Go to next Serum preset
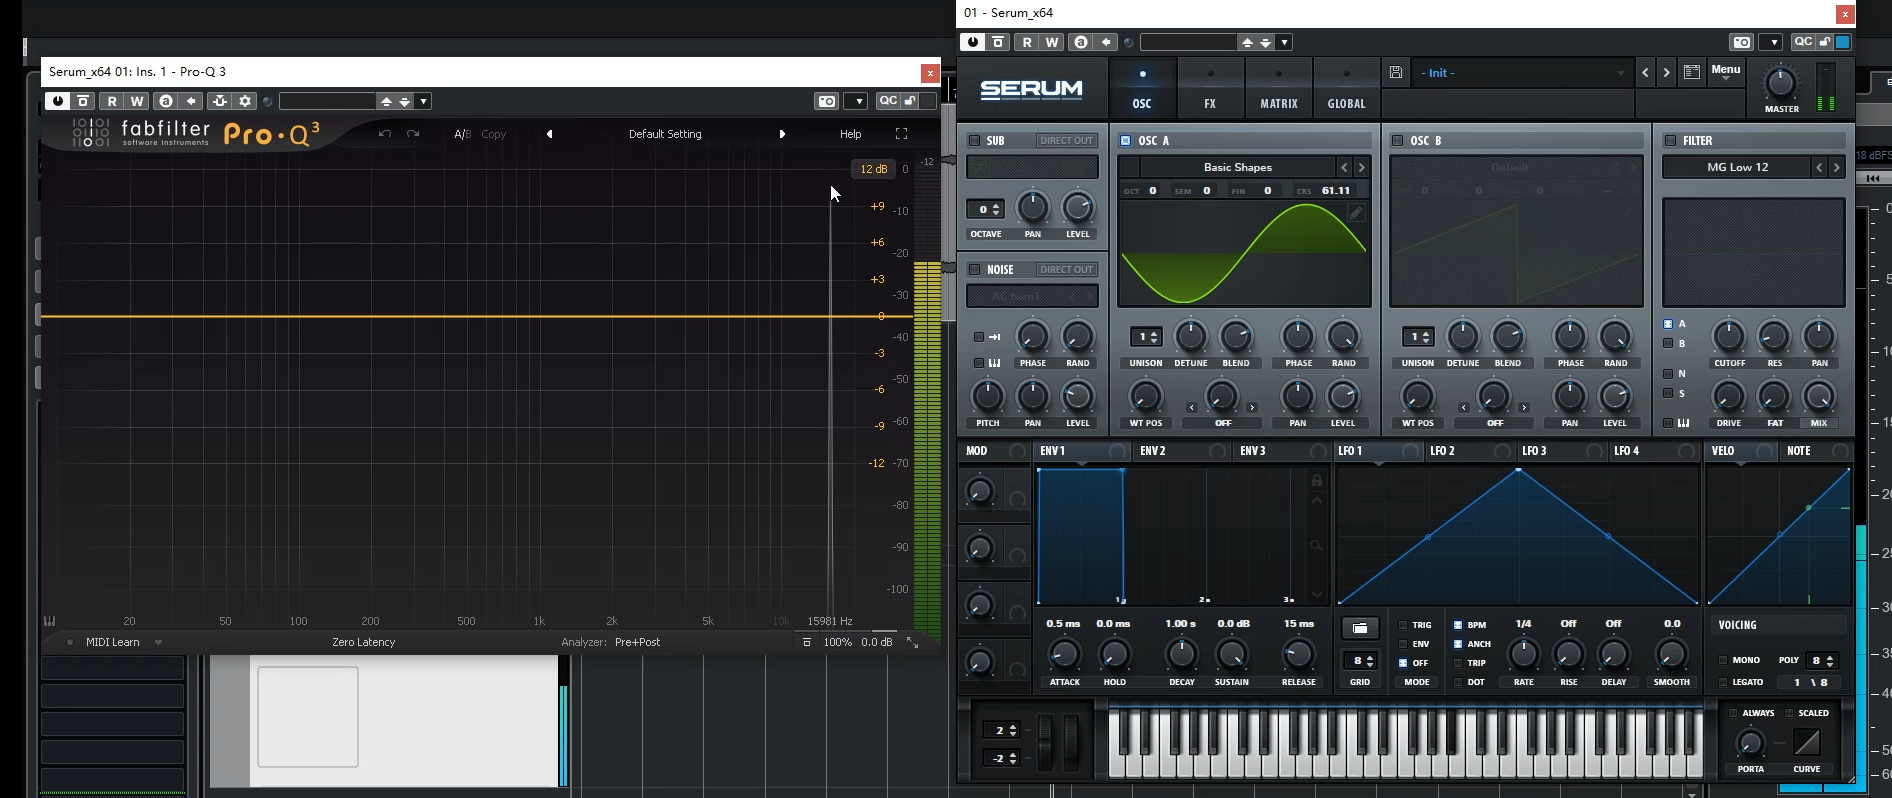Viewport: 1892px width, 798px height. pyautogui.click(x=1666, y=72)
